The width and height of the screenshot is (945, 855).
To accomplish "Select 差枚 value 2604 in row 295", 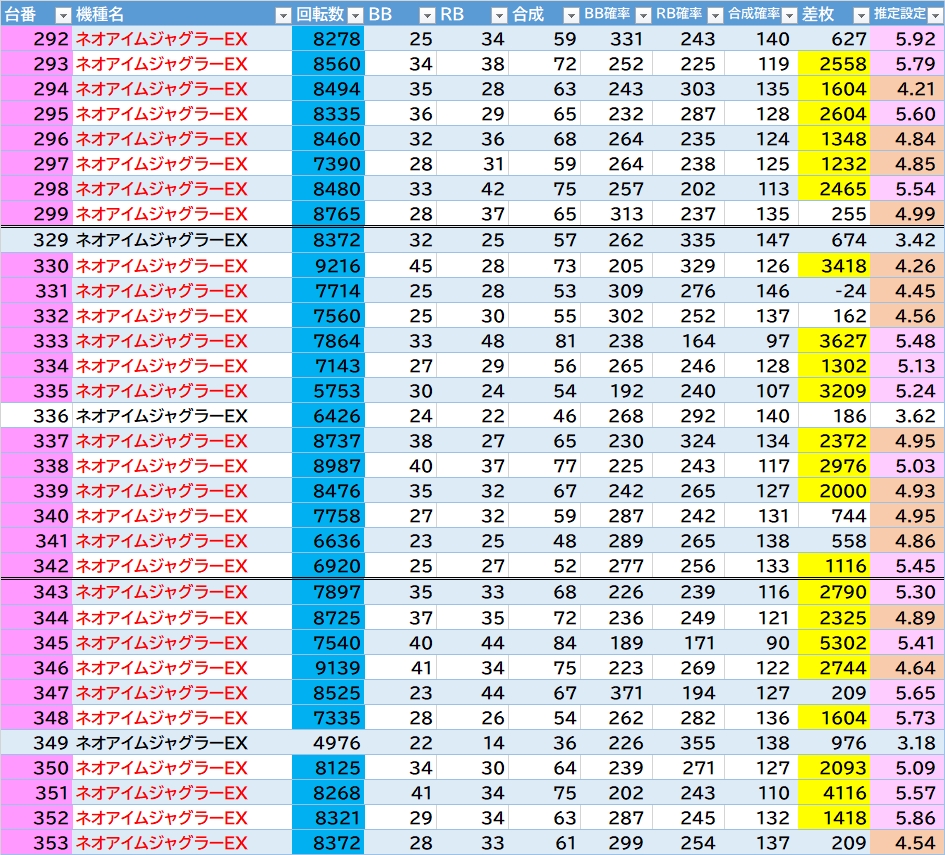I will 834,114.
